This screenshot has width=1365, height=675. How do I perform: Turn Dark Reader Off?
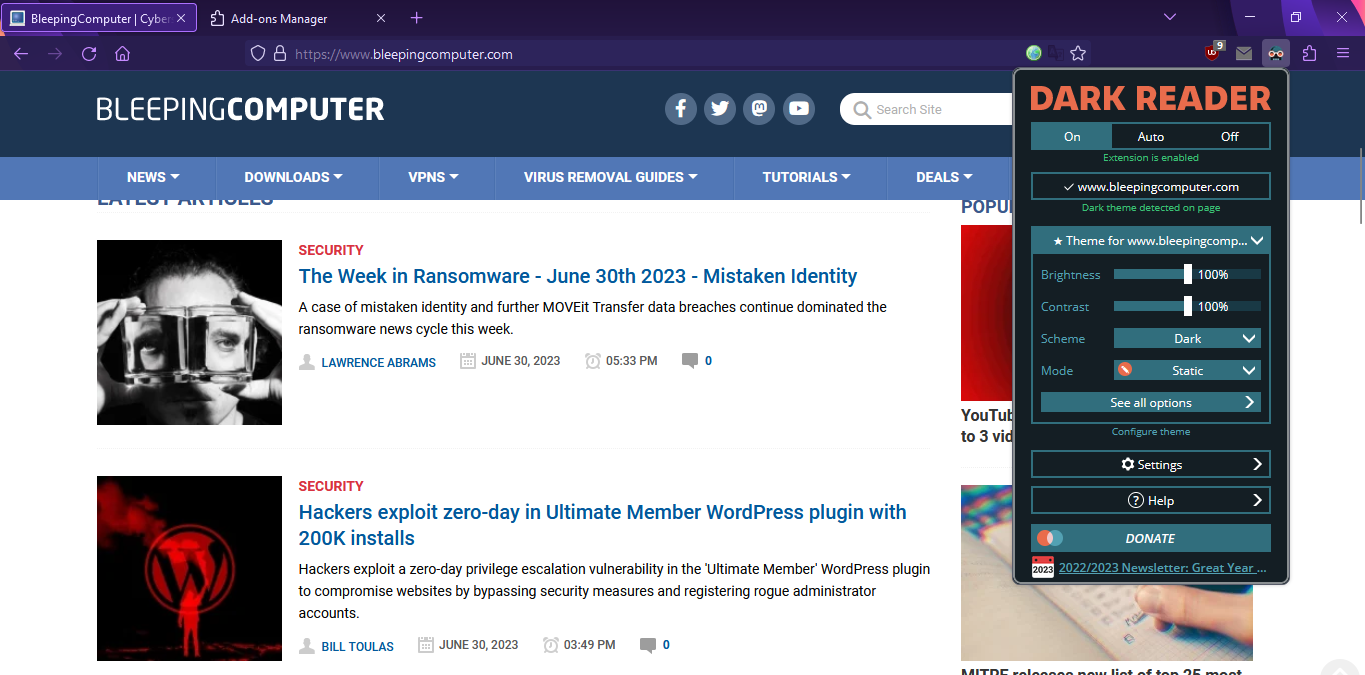1229,135
